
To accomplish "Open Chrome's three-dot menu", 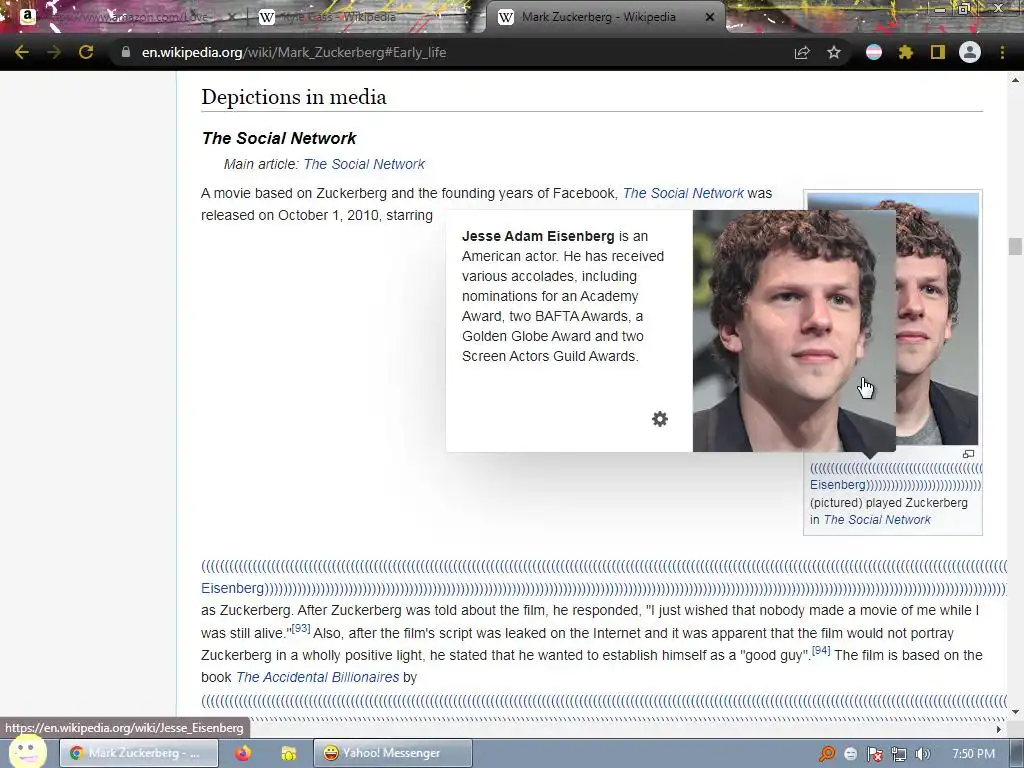I will point(1002,52).
